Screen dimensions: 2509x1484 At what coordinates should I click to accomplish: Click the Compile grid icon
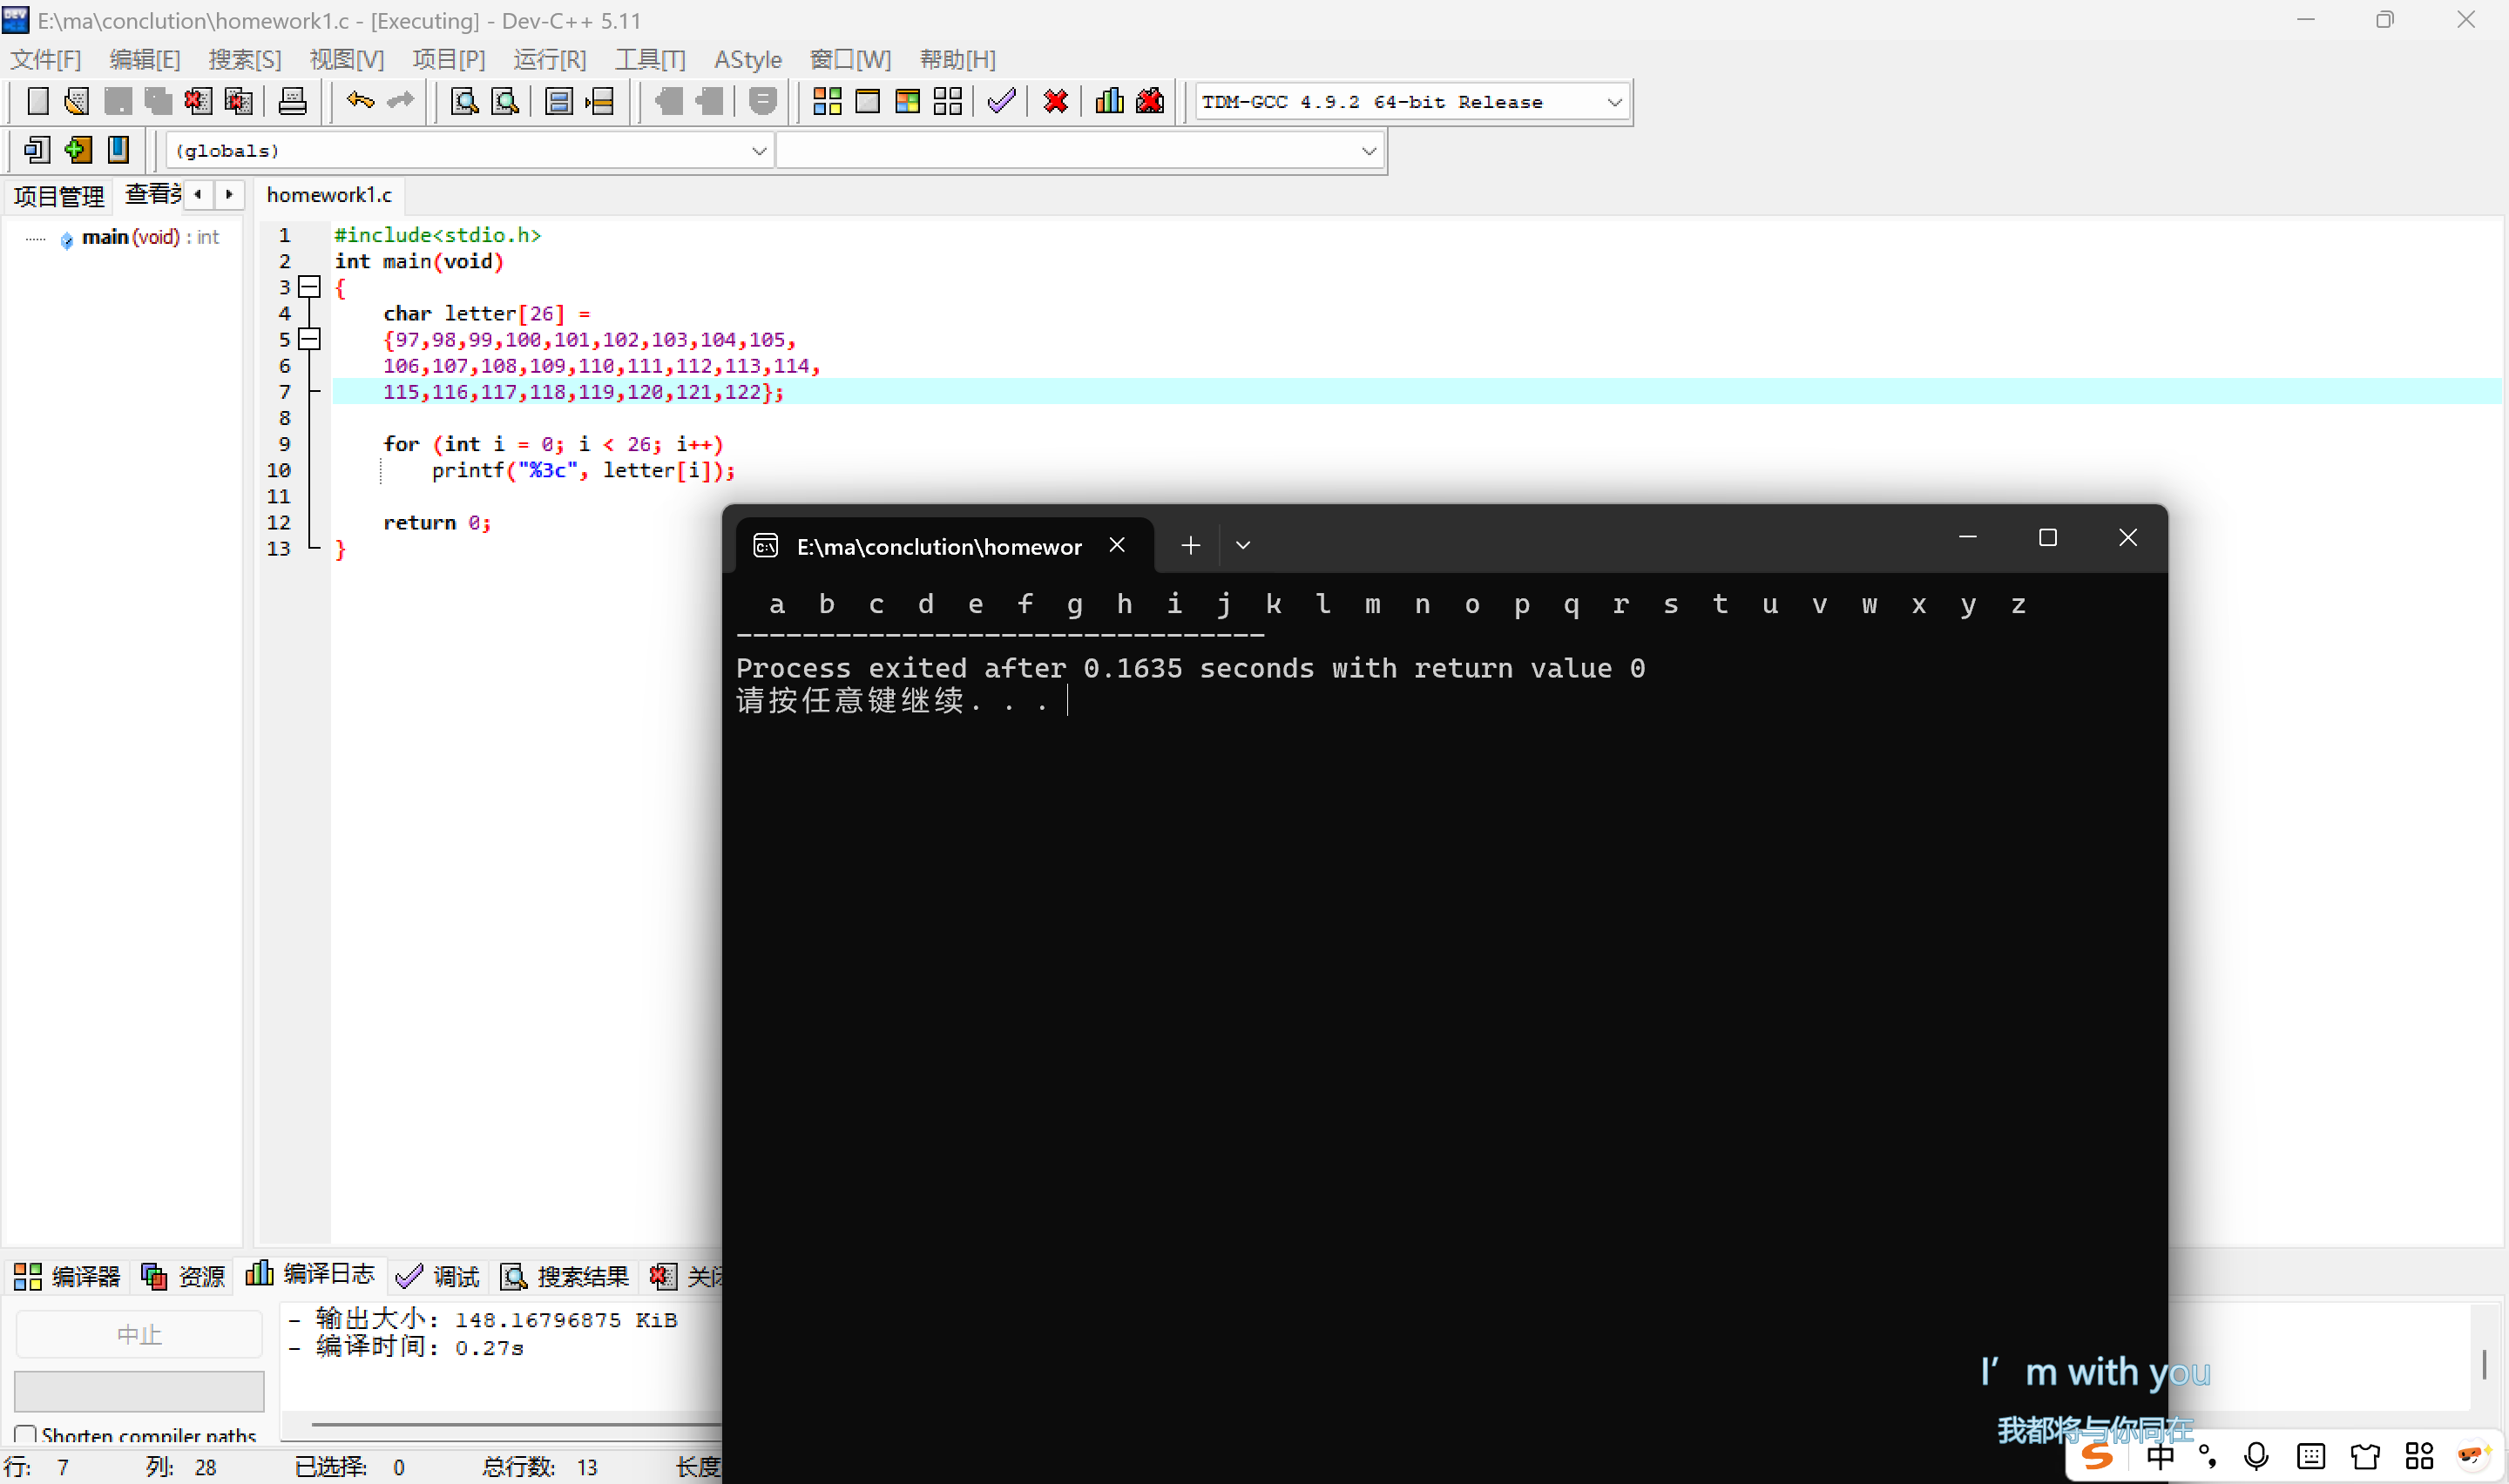(827, 101)
